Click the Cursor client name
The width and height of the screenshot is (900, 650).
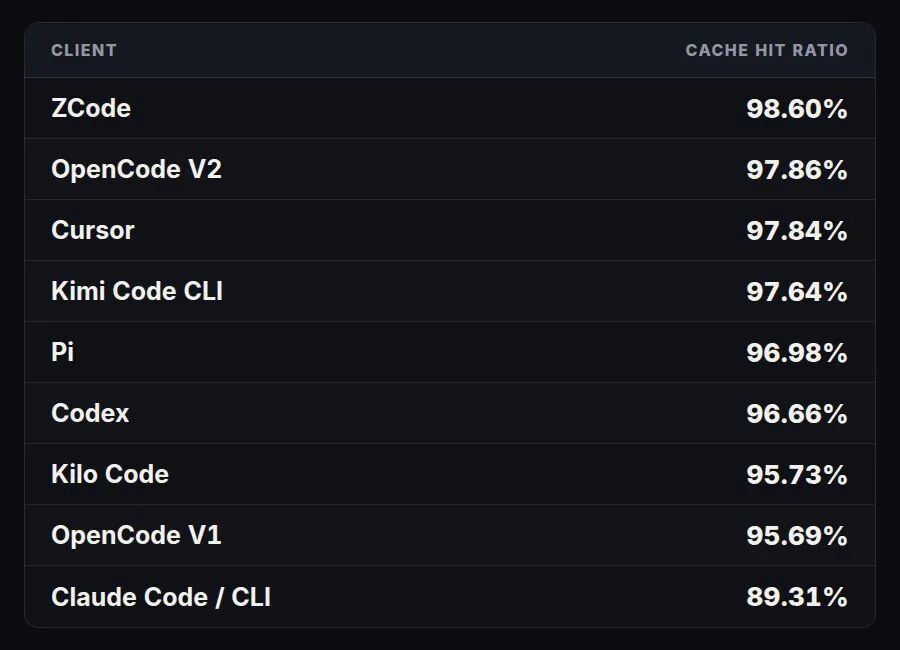coord(92,230)
